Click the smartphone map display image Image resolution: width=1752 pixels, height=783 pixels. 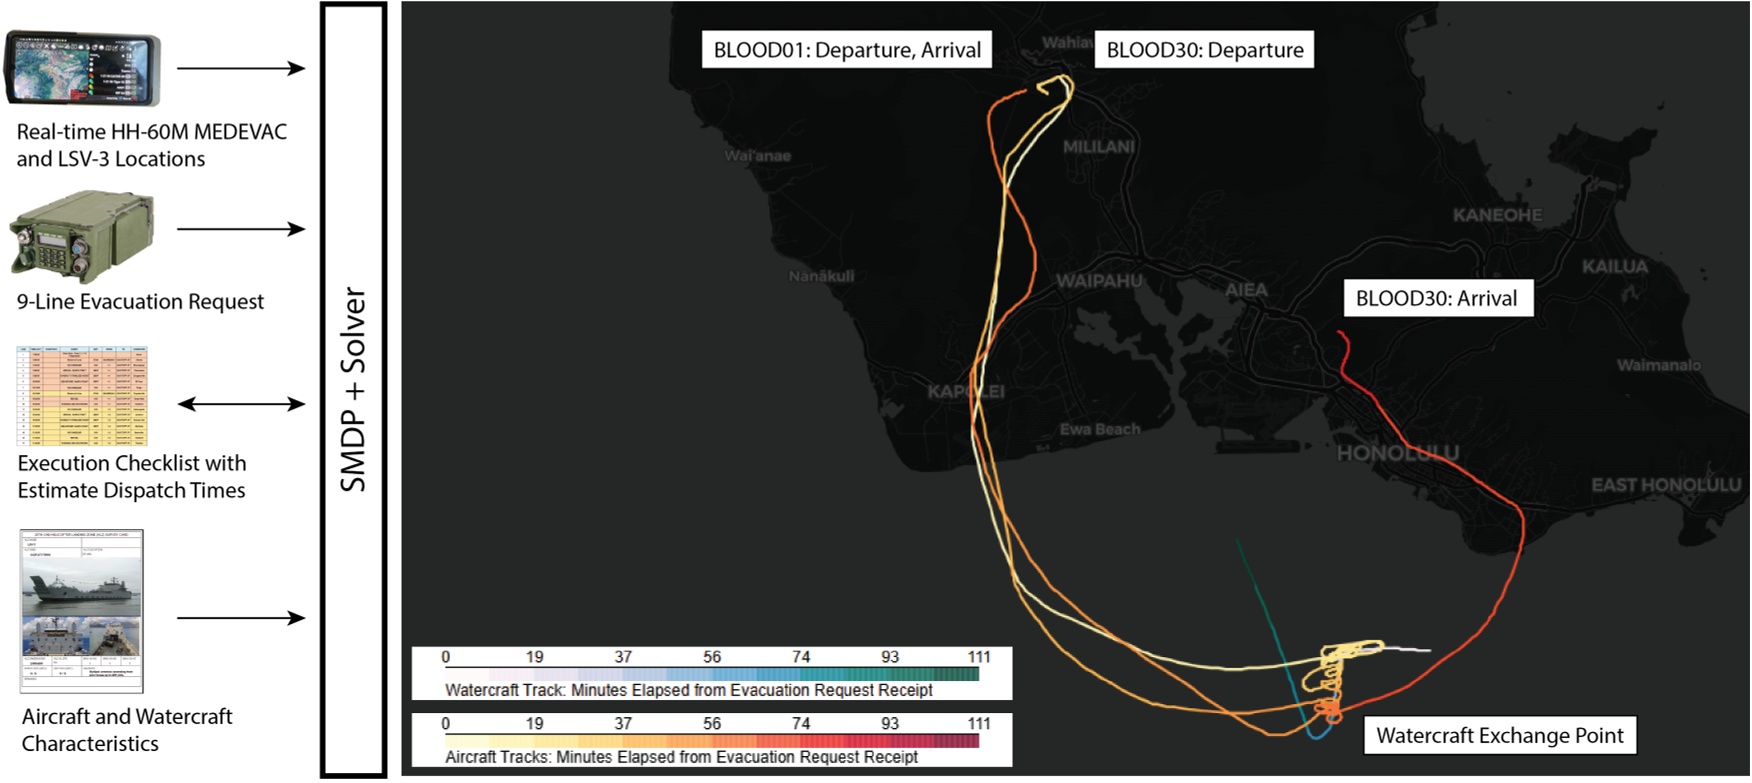click(x=83, y=68)
